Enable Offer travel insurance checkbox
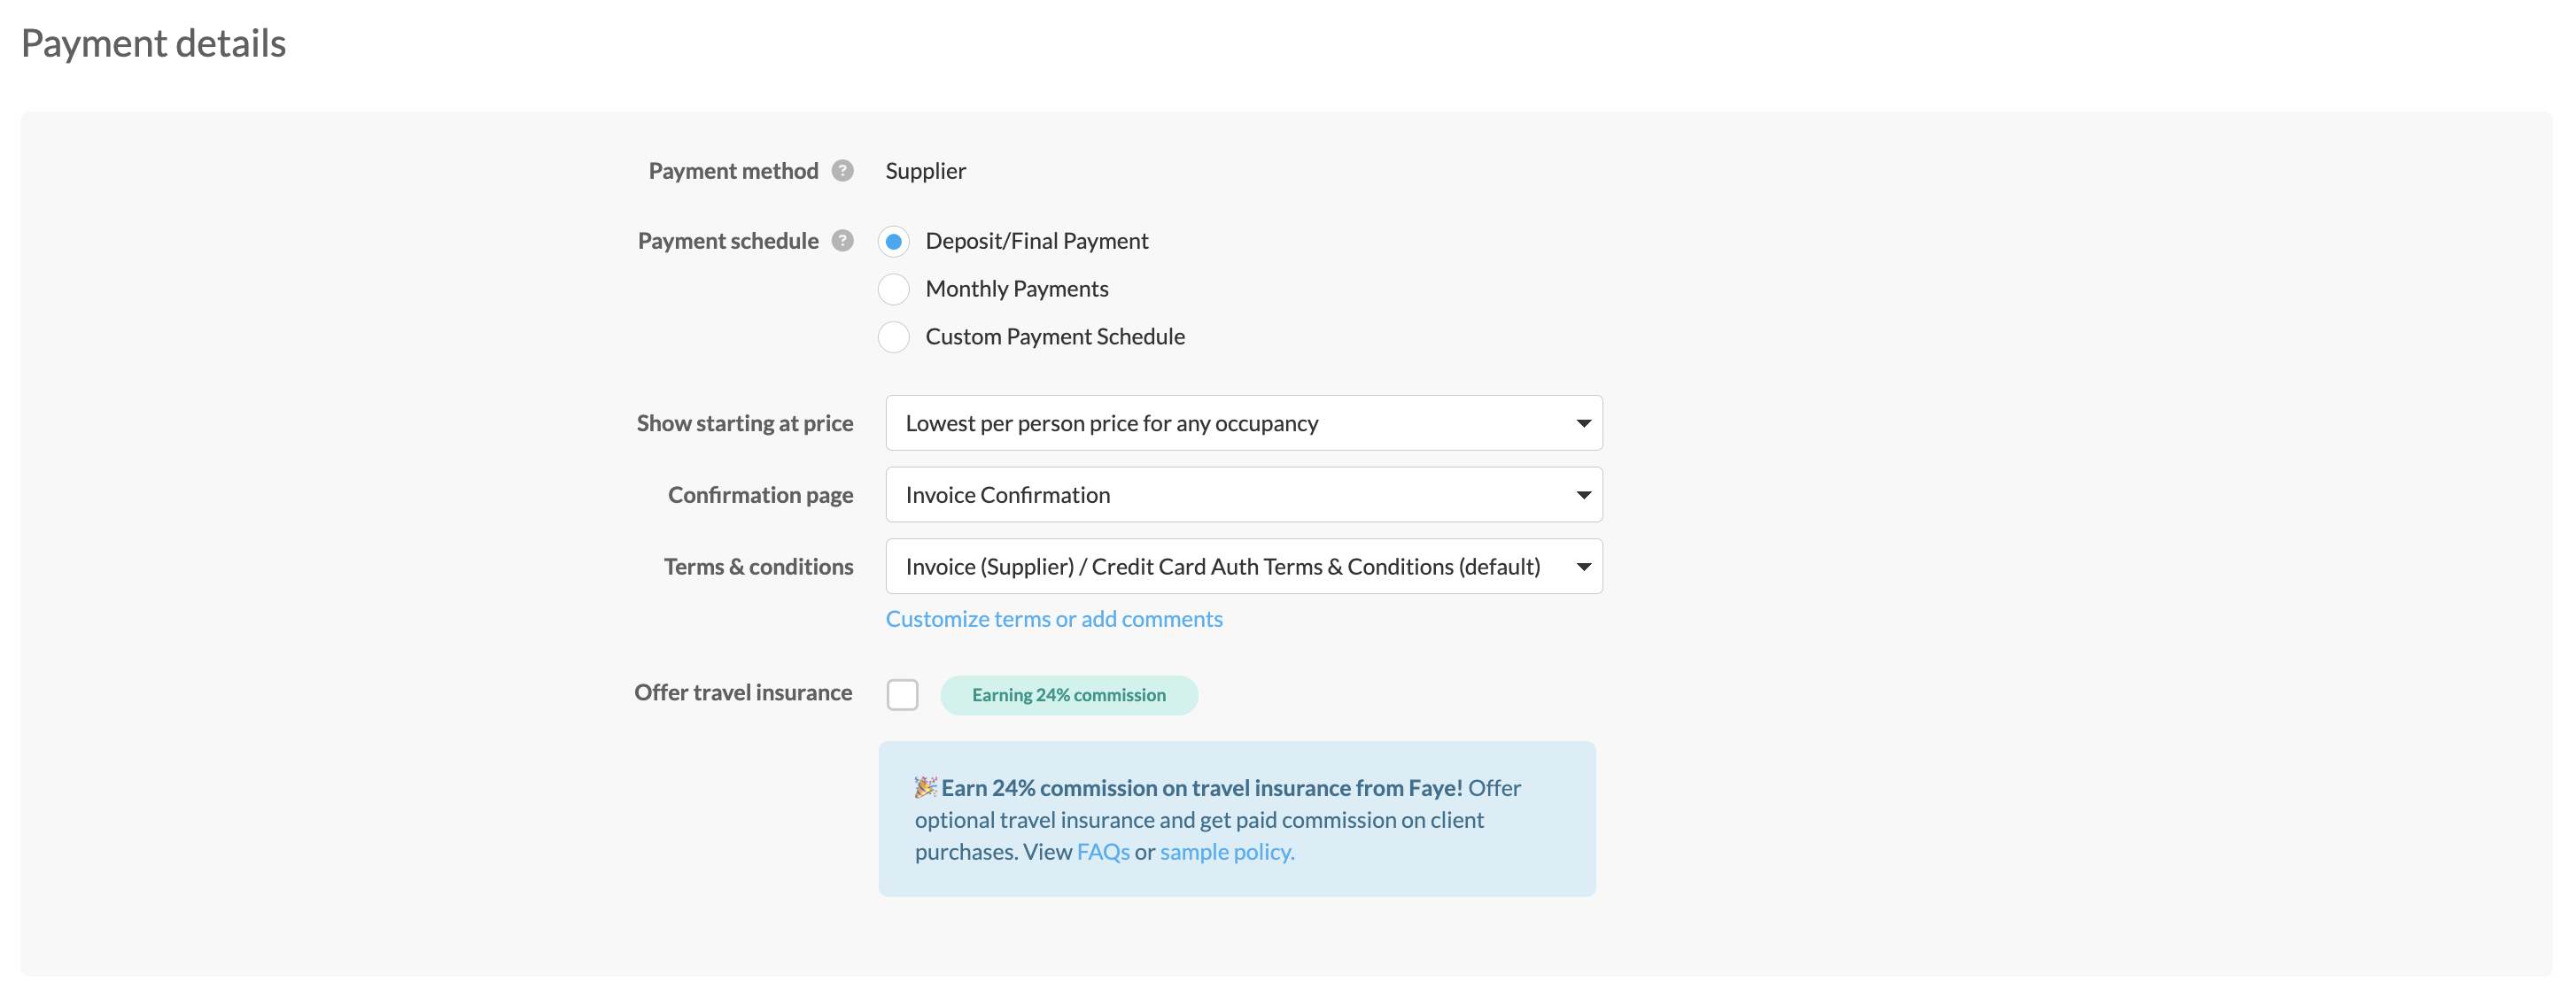The height and width of the screenshot is (997, 2576). [x=902, y=695]
